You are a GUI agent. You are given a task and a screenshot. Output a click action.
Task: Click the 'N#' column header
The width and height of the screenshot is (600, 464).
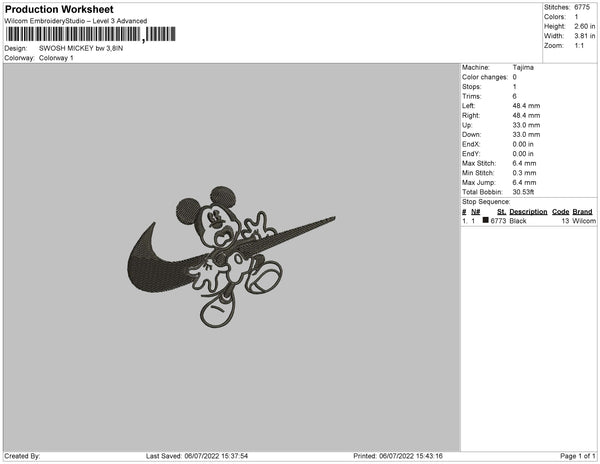point(475,212)
